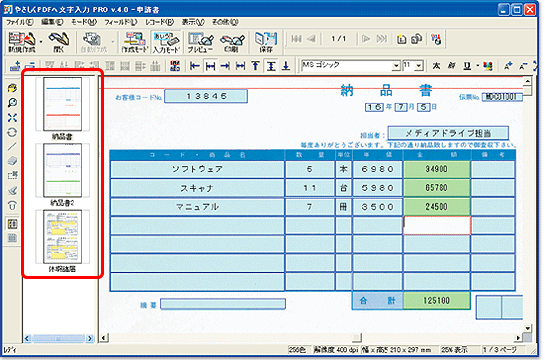The width and height of the screenshot is (545, 360).
Task: Open the MS ゴシック font dropdown
Action: 396,66
